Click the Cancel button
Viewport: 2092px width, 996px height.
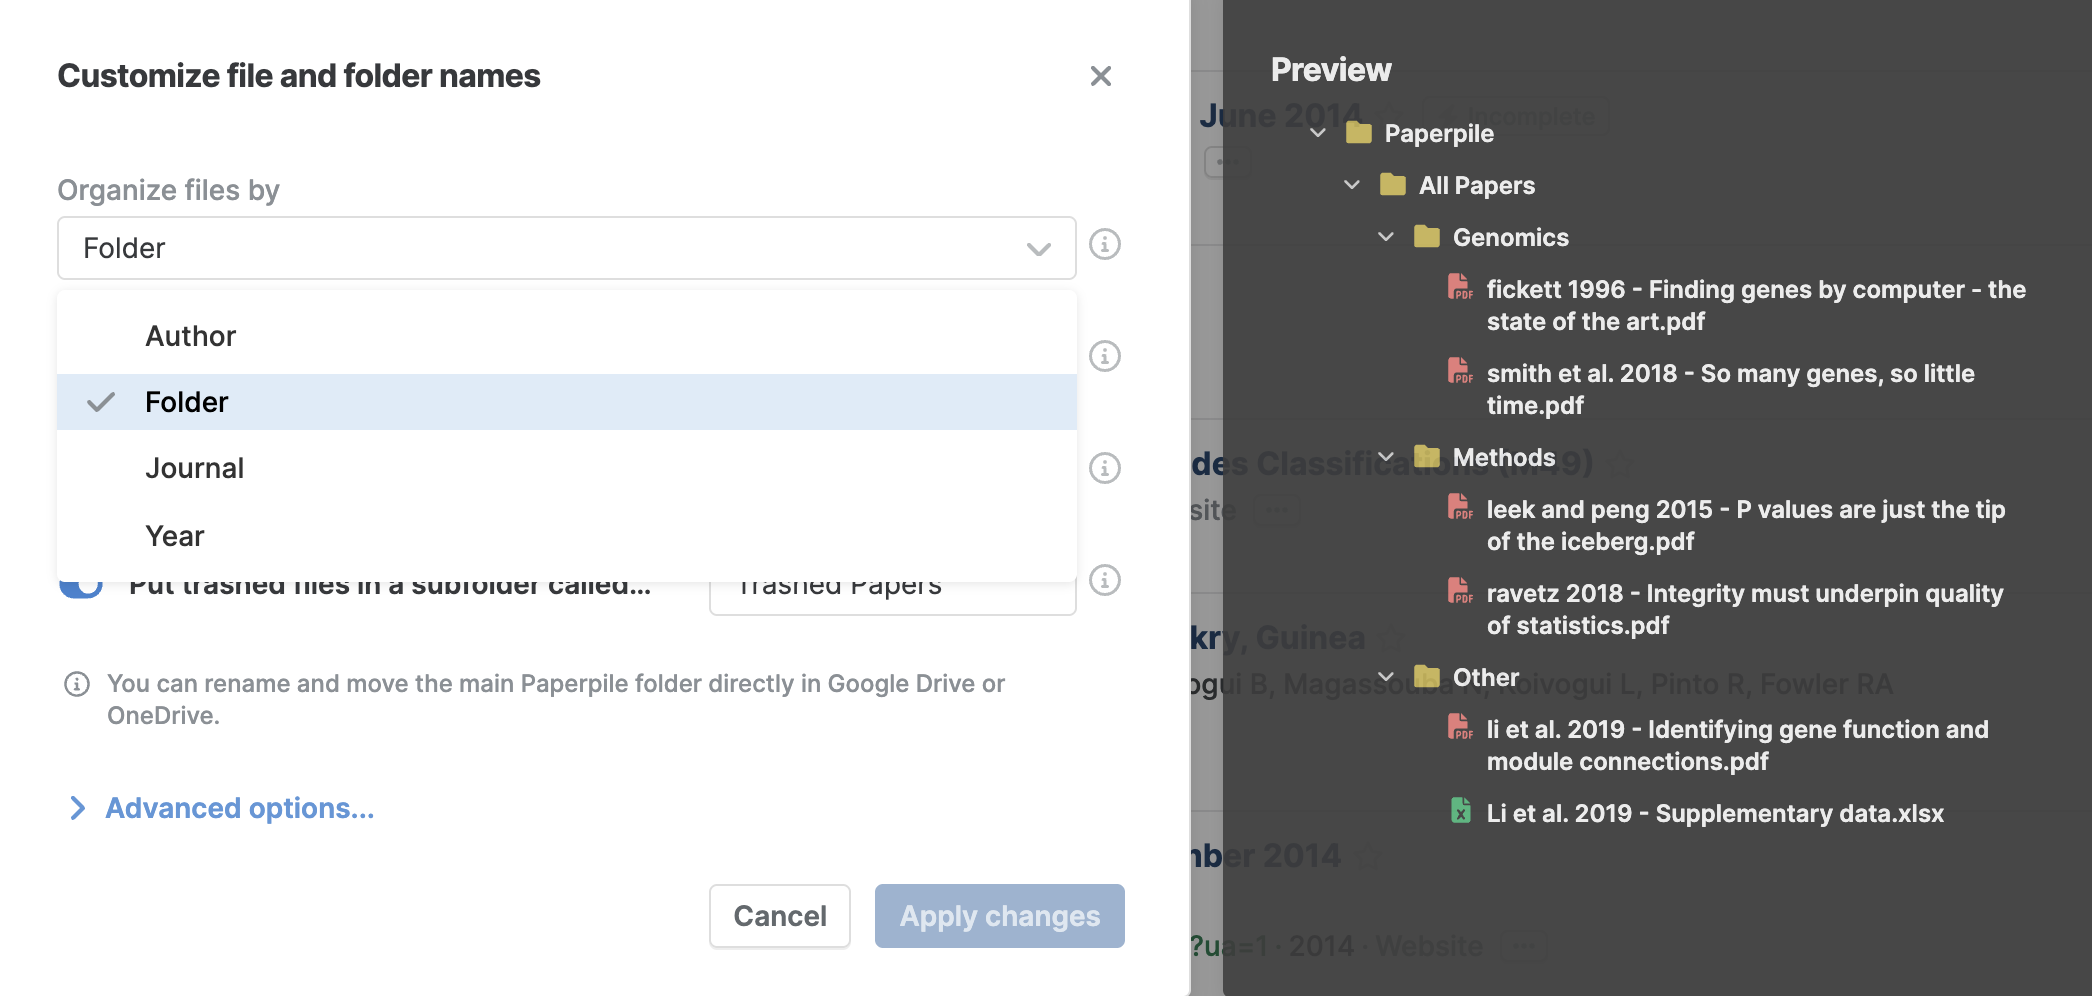[780, 916]
